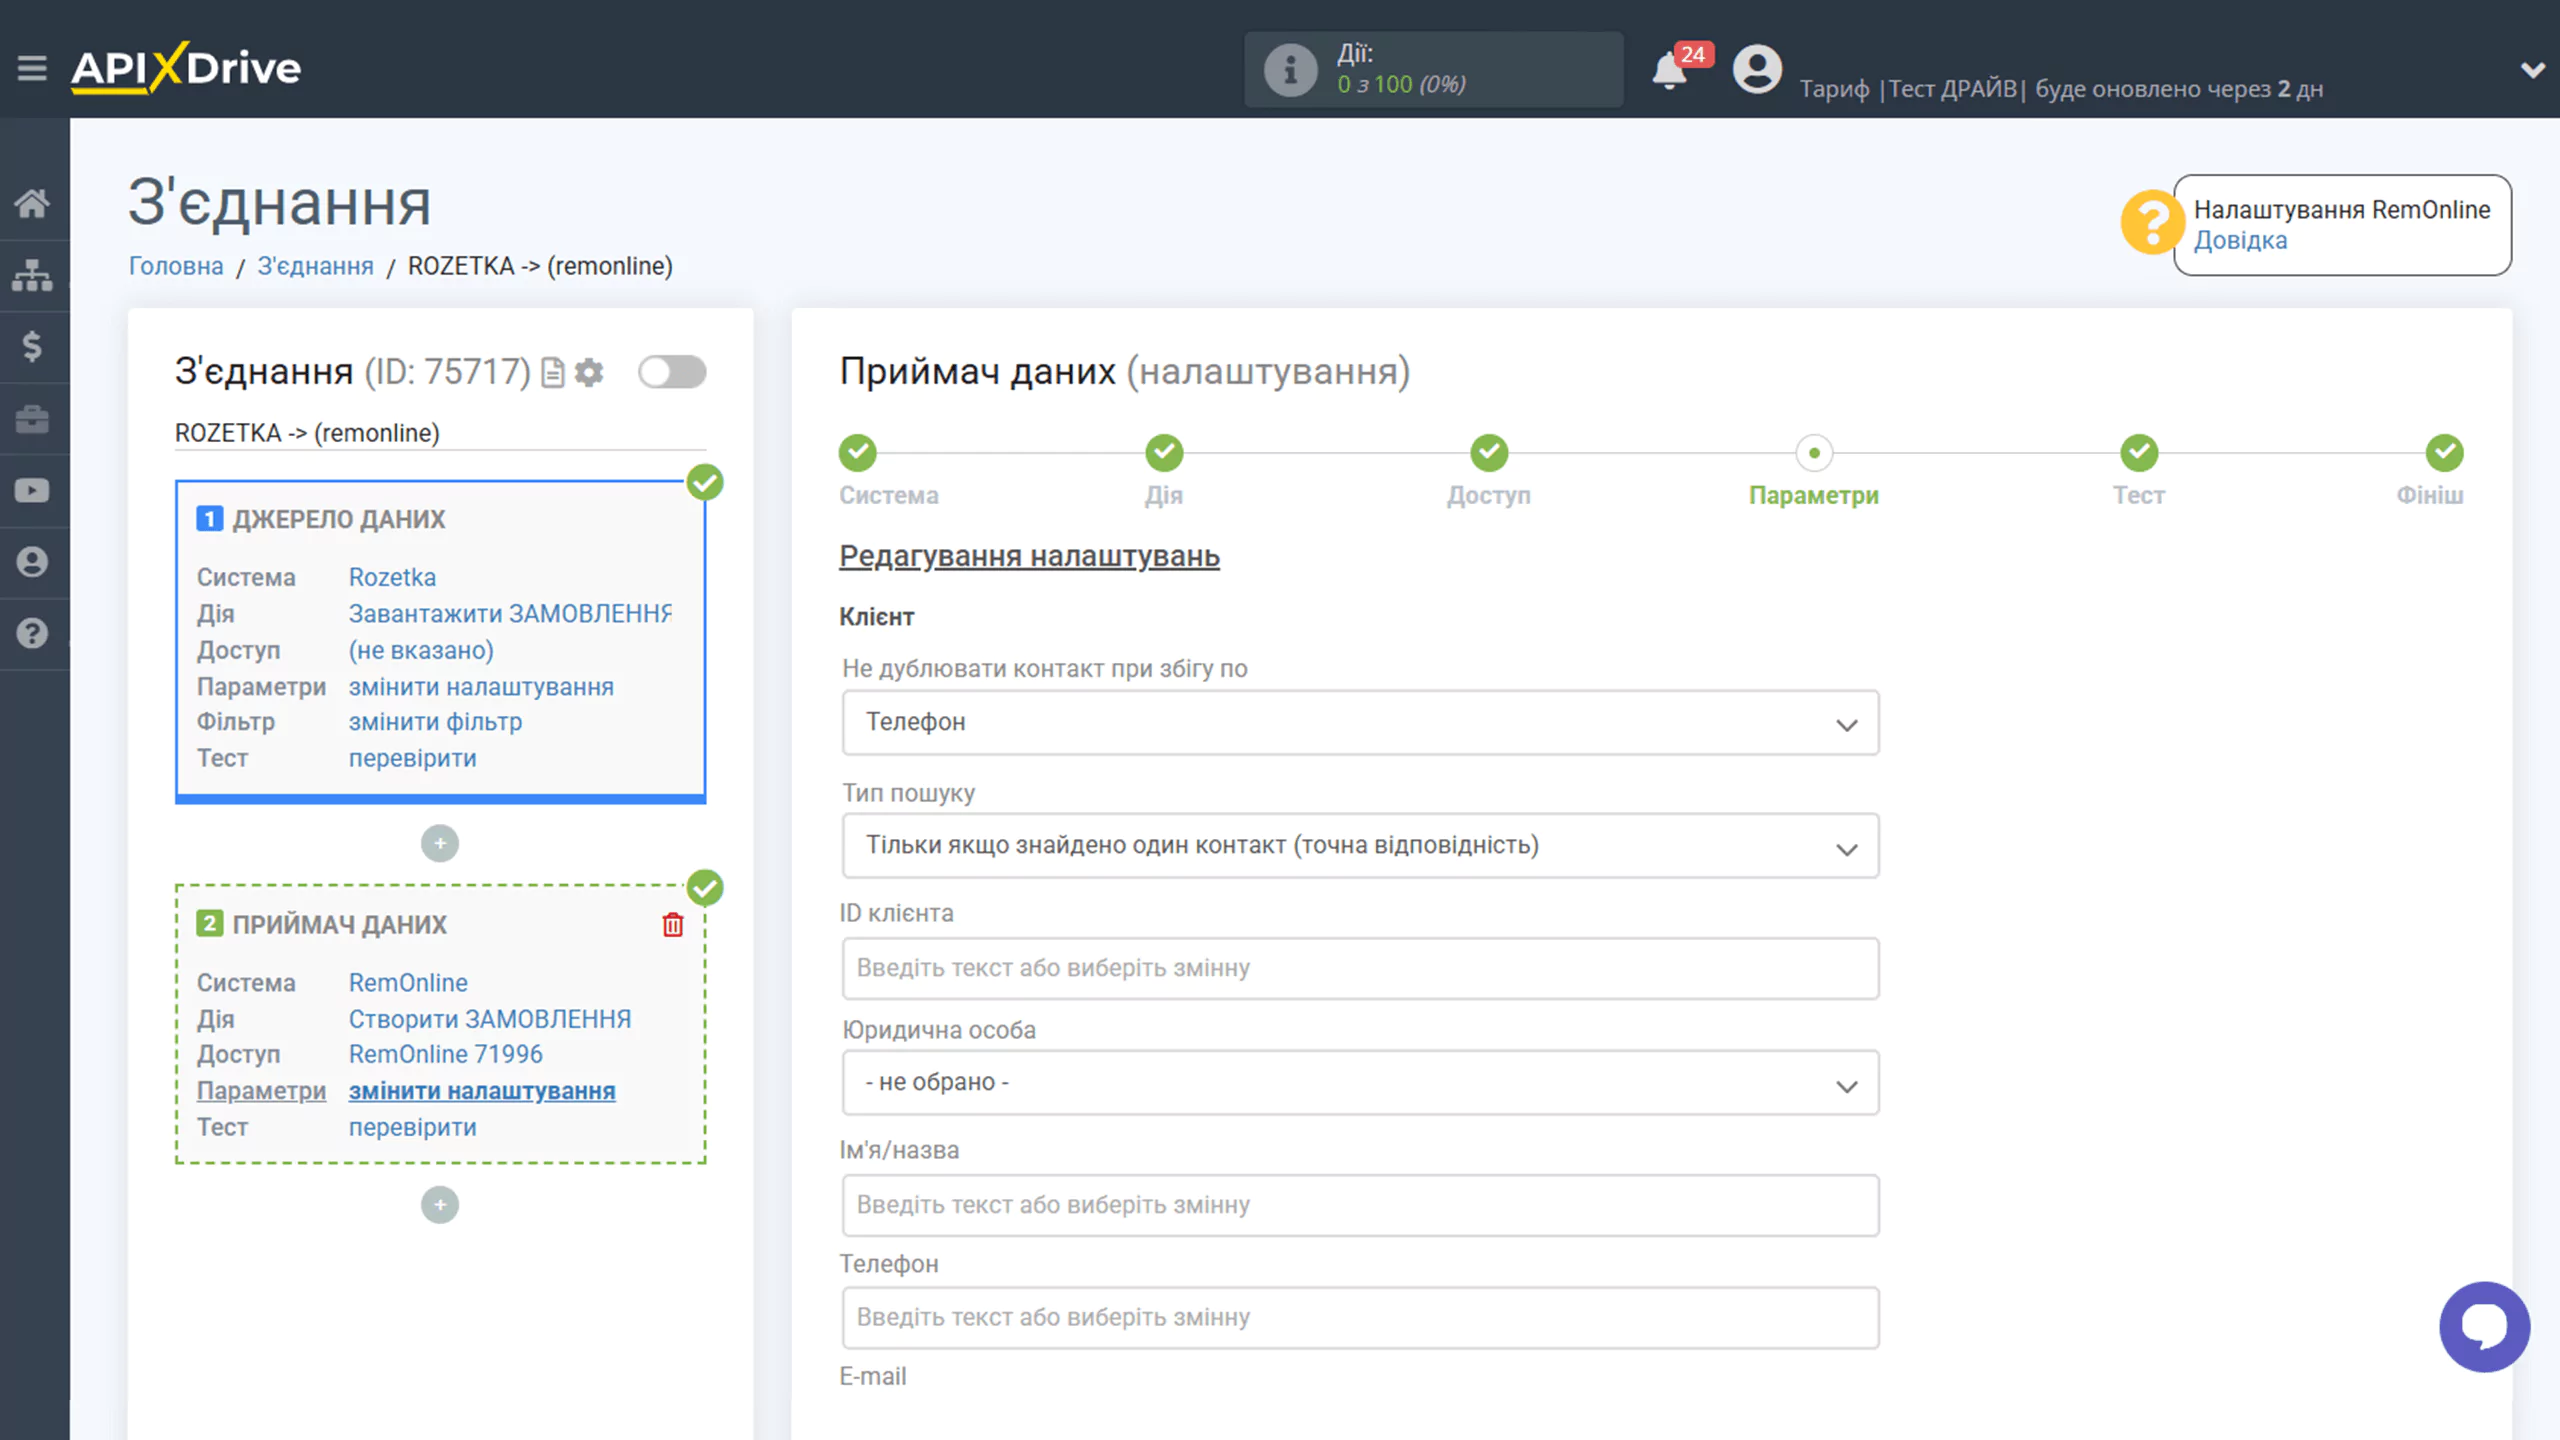Open Завантажити ЗАМОВЛЕННЯ action link

click(510, 614)
